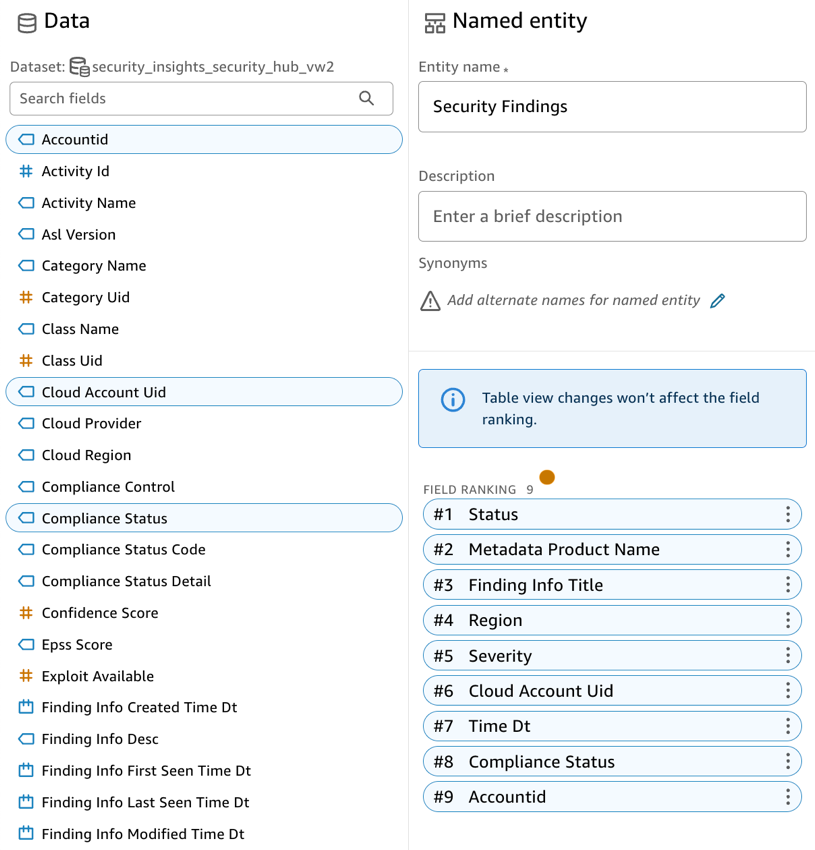The image size is (815, 850).
Task: Click the Description text box
Action: [612, 216]
